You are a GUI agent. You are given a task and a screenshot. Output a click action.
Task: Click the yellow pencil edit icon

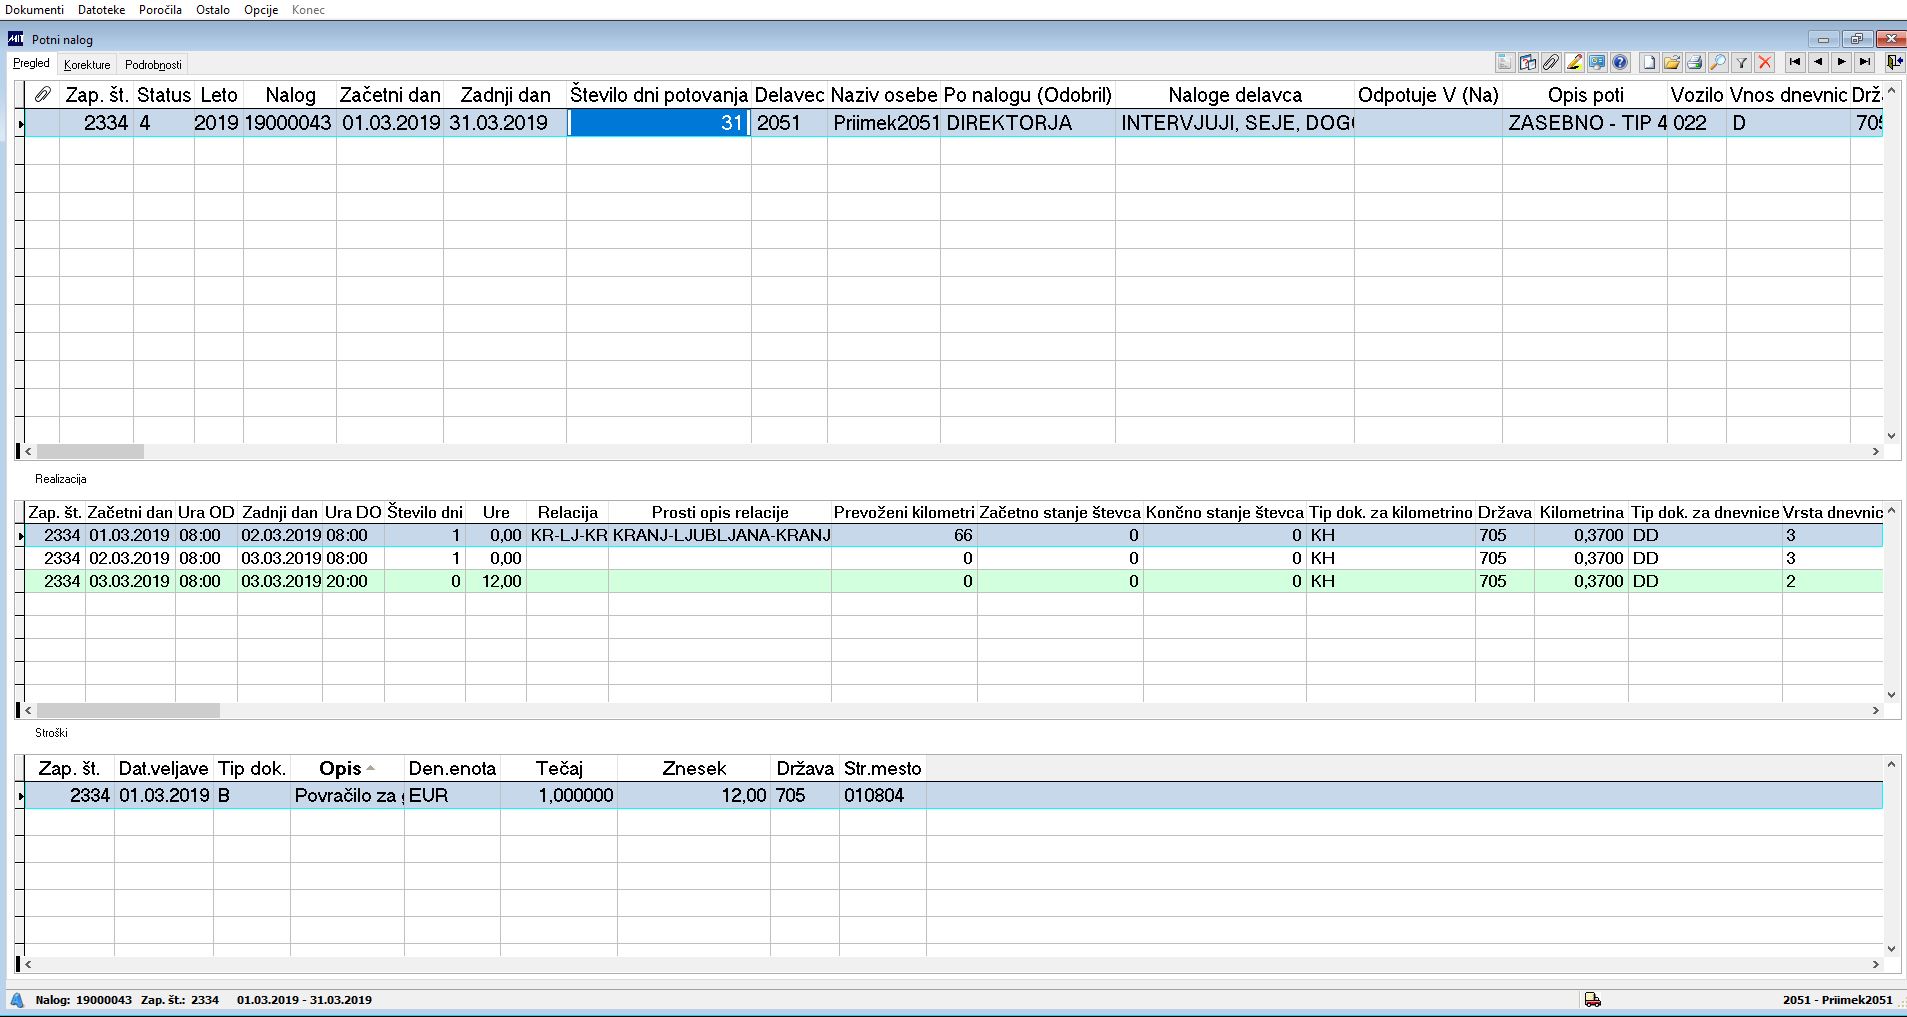(x=1574, y=62)
